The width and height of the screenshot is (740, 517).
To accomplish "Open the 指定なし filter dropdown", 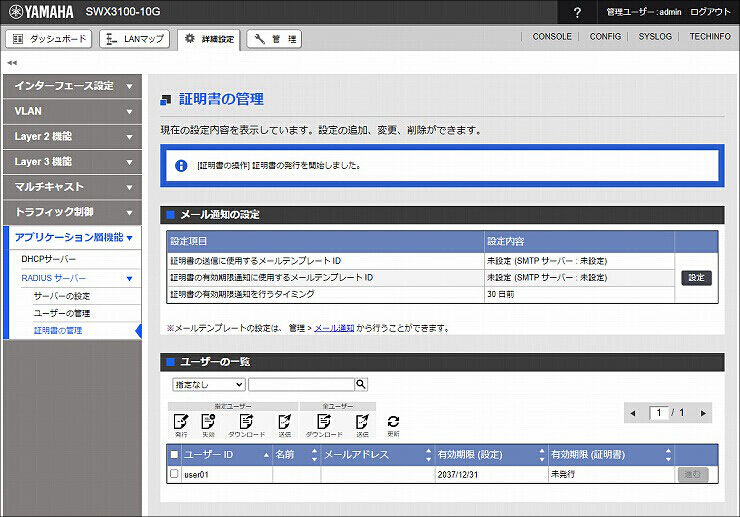I will 209,384.
